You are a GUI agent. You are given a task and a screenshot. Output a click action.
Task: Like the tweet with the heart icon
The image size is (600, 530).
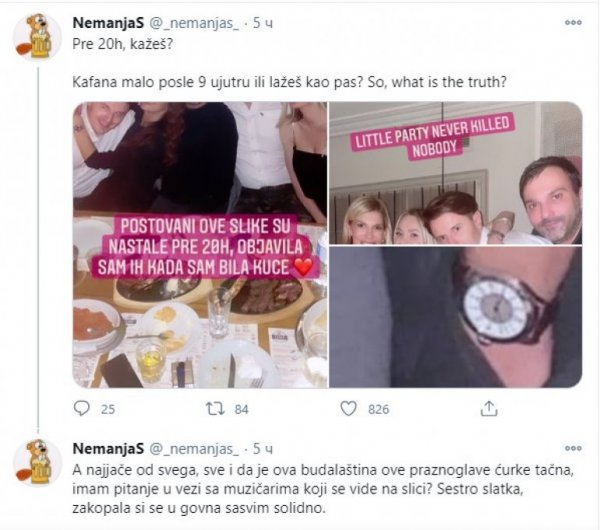pyautogui.click(x=348, y=409)
